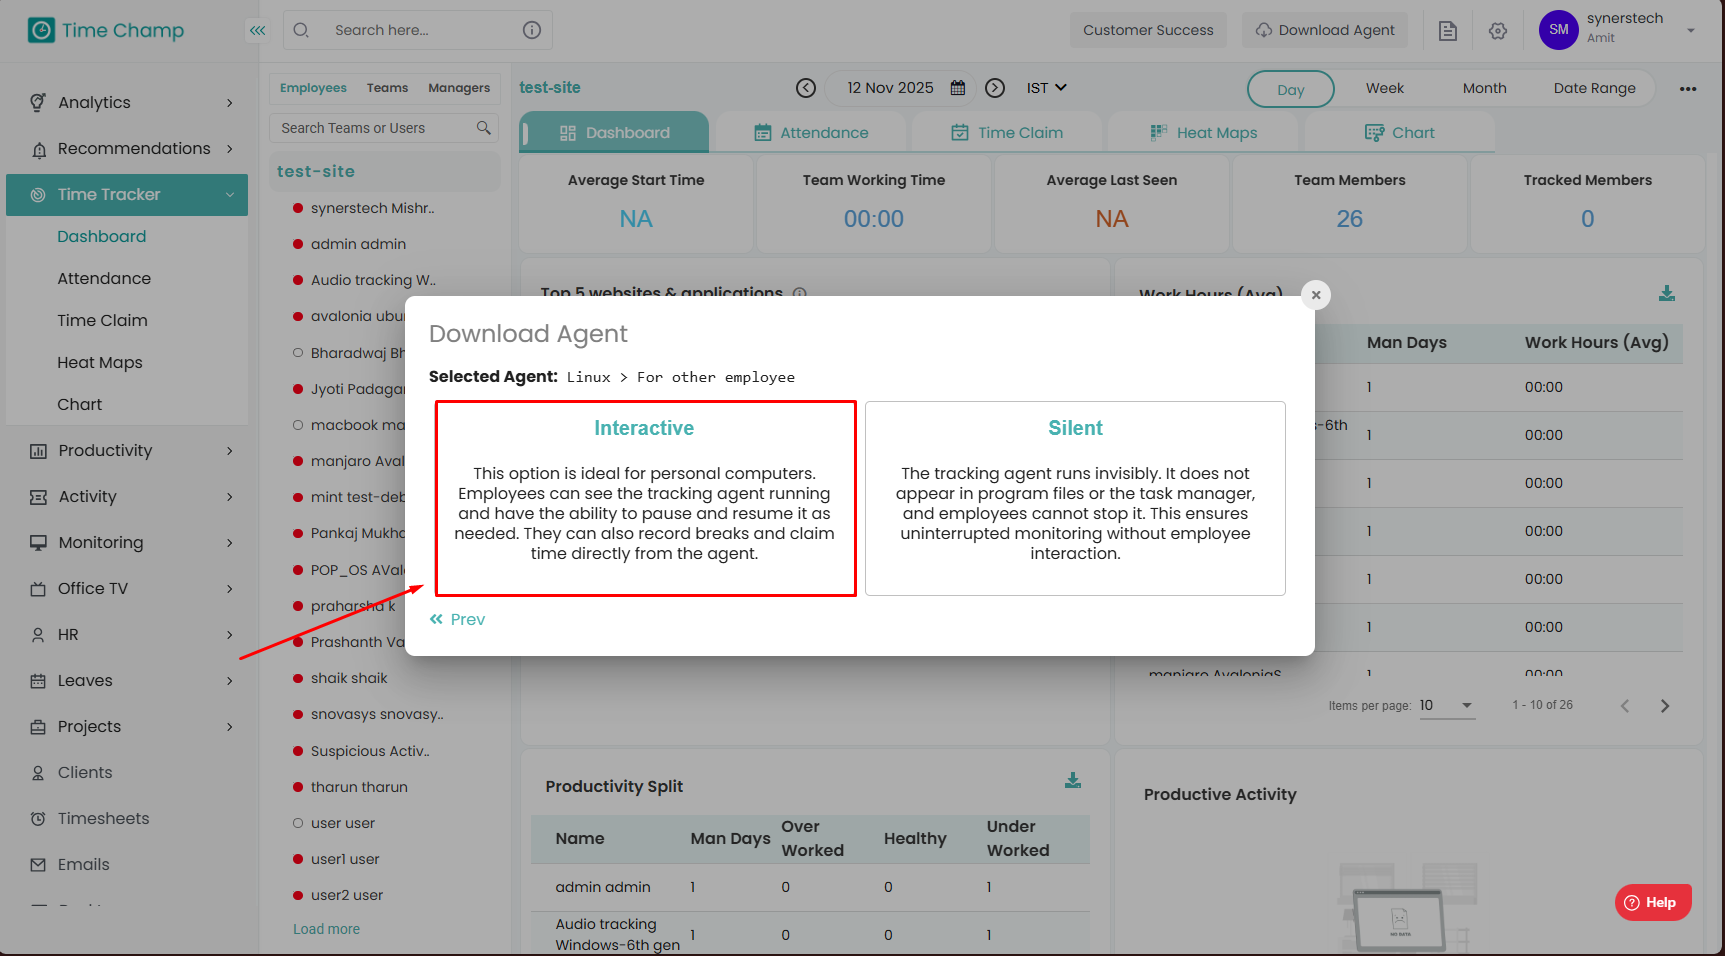Choose the Interactive agent option

(x=645, y=498)
